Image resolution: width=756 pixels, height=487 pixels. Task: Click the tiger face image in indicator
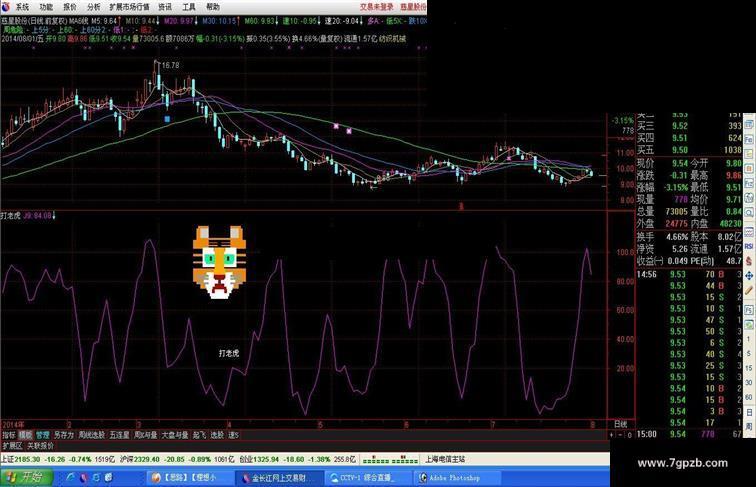coord(219,262)
